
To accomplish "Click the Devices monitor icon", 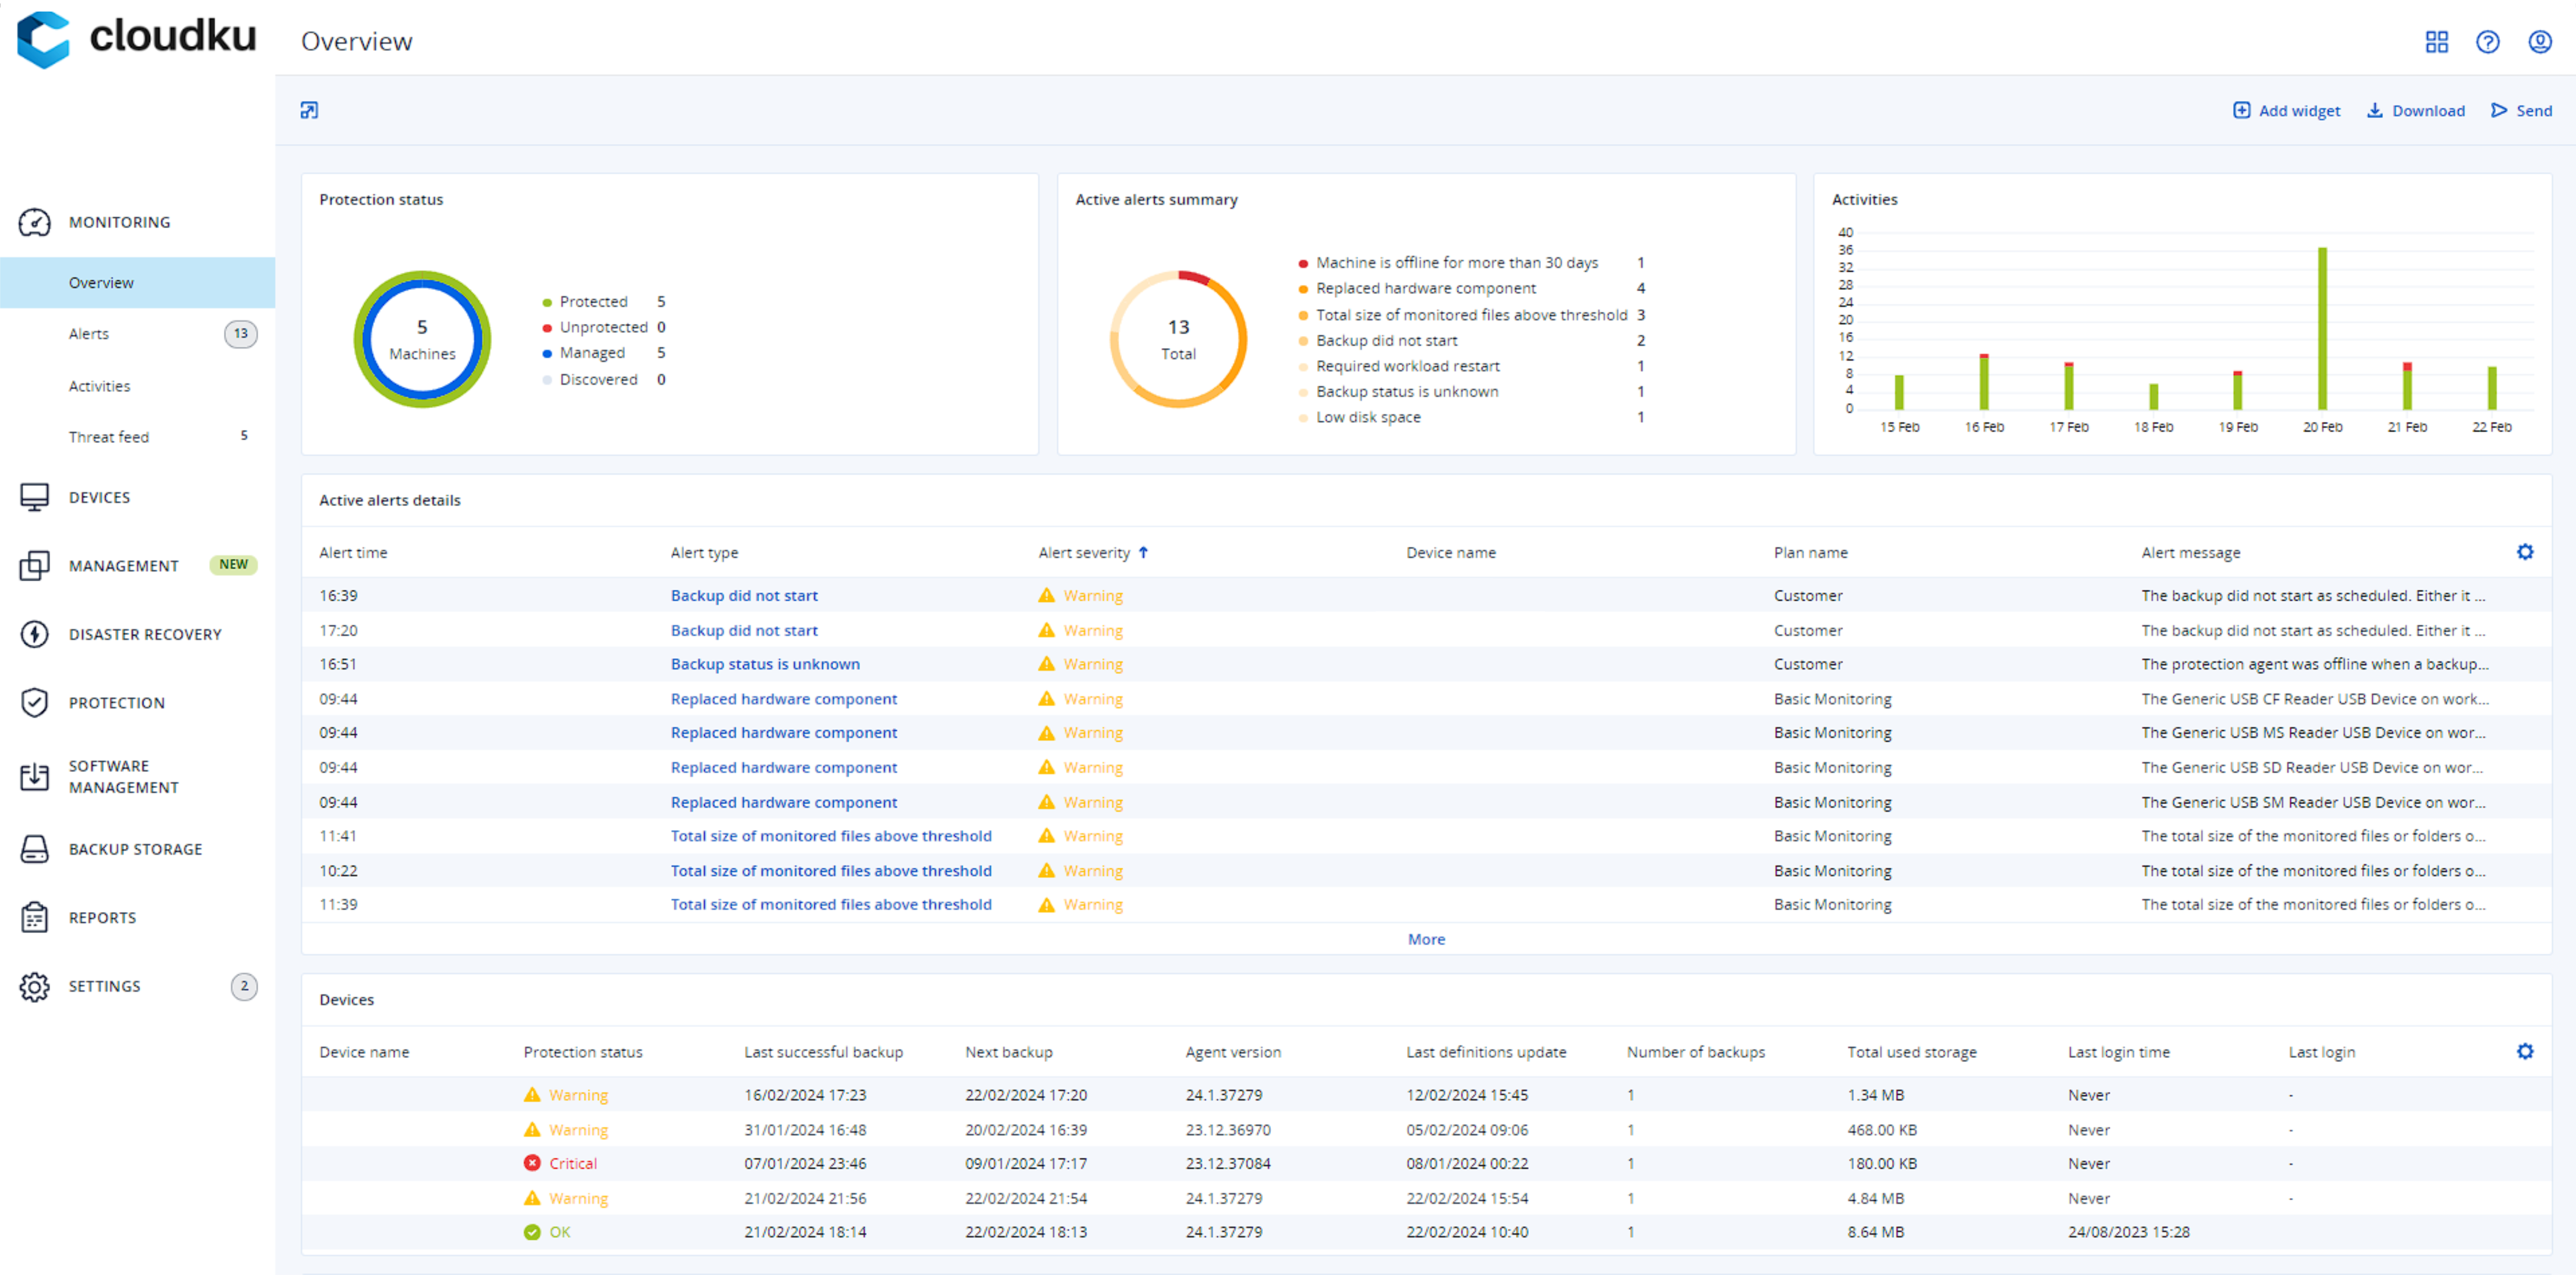I will click(x=34, y=497).
